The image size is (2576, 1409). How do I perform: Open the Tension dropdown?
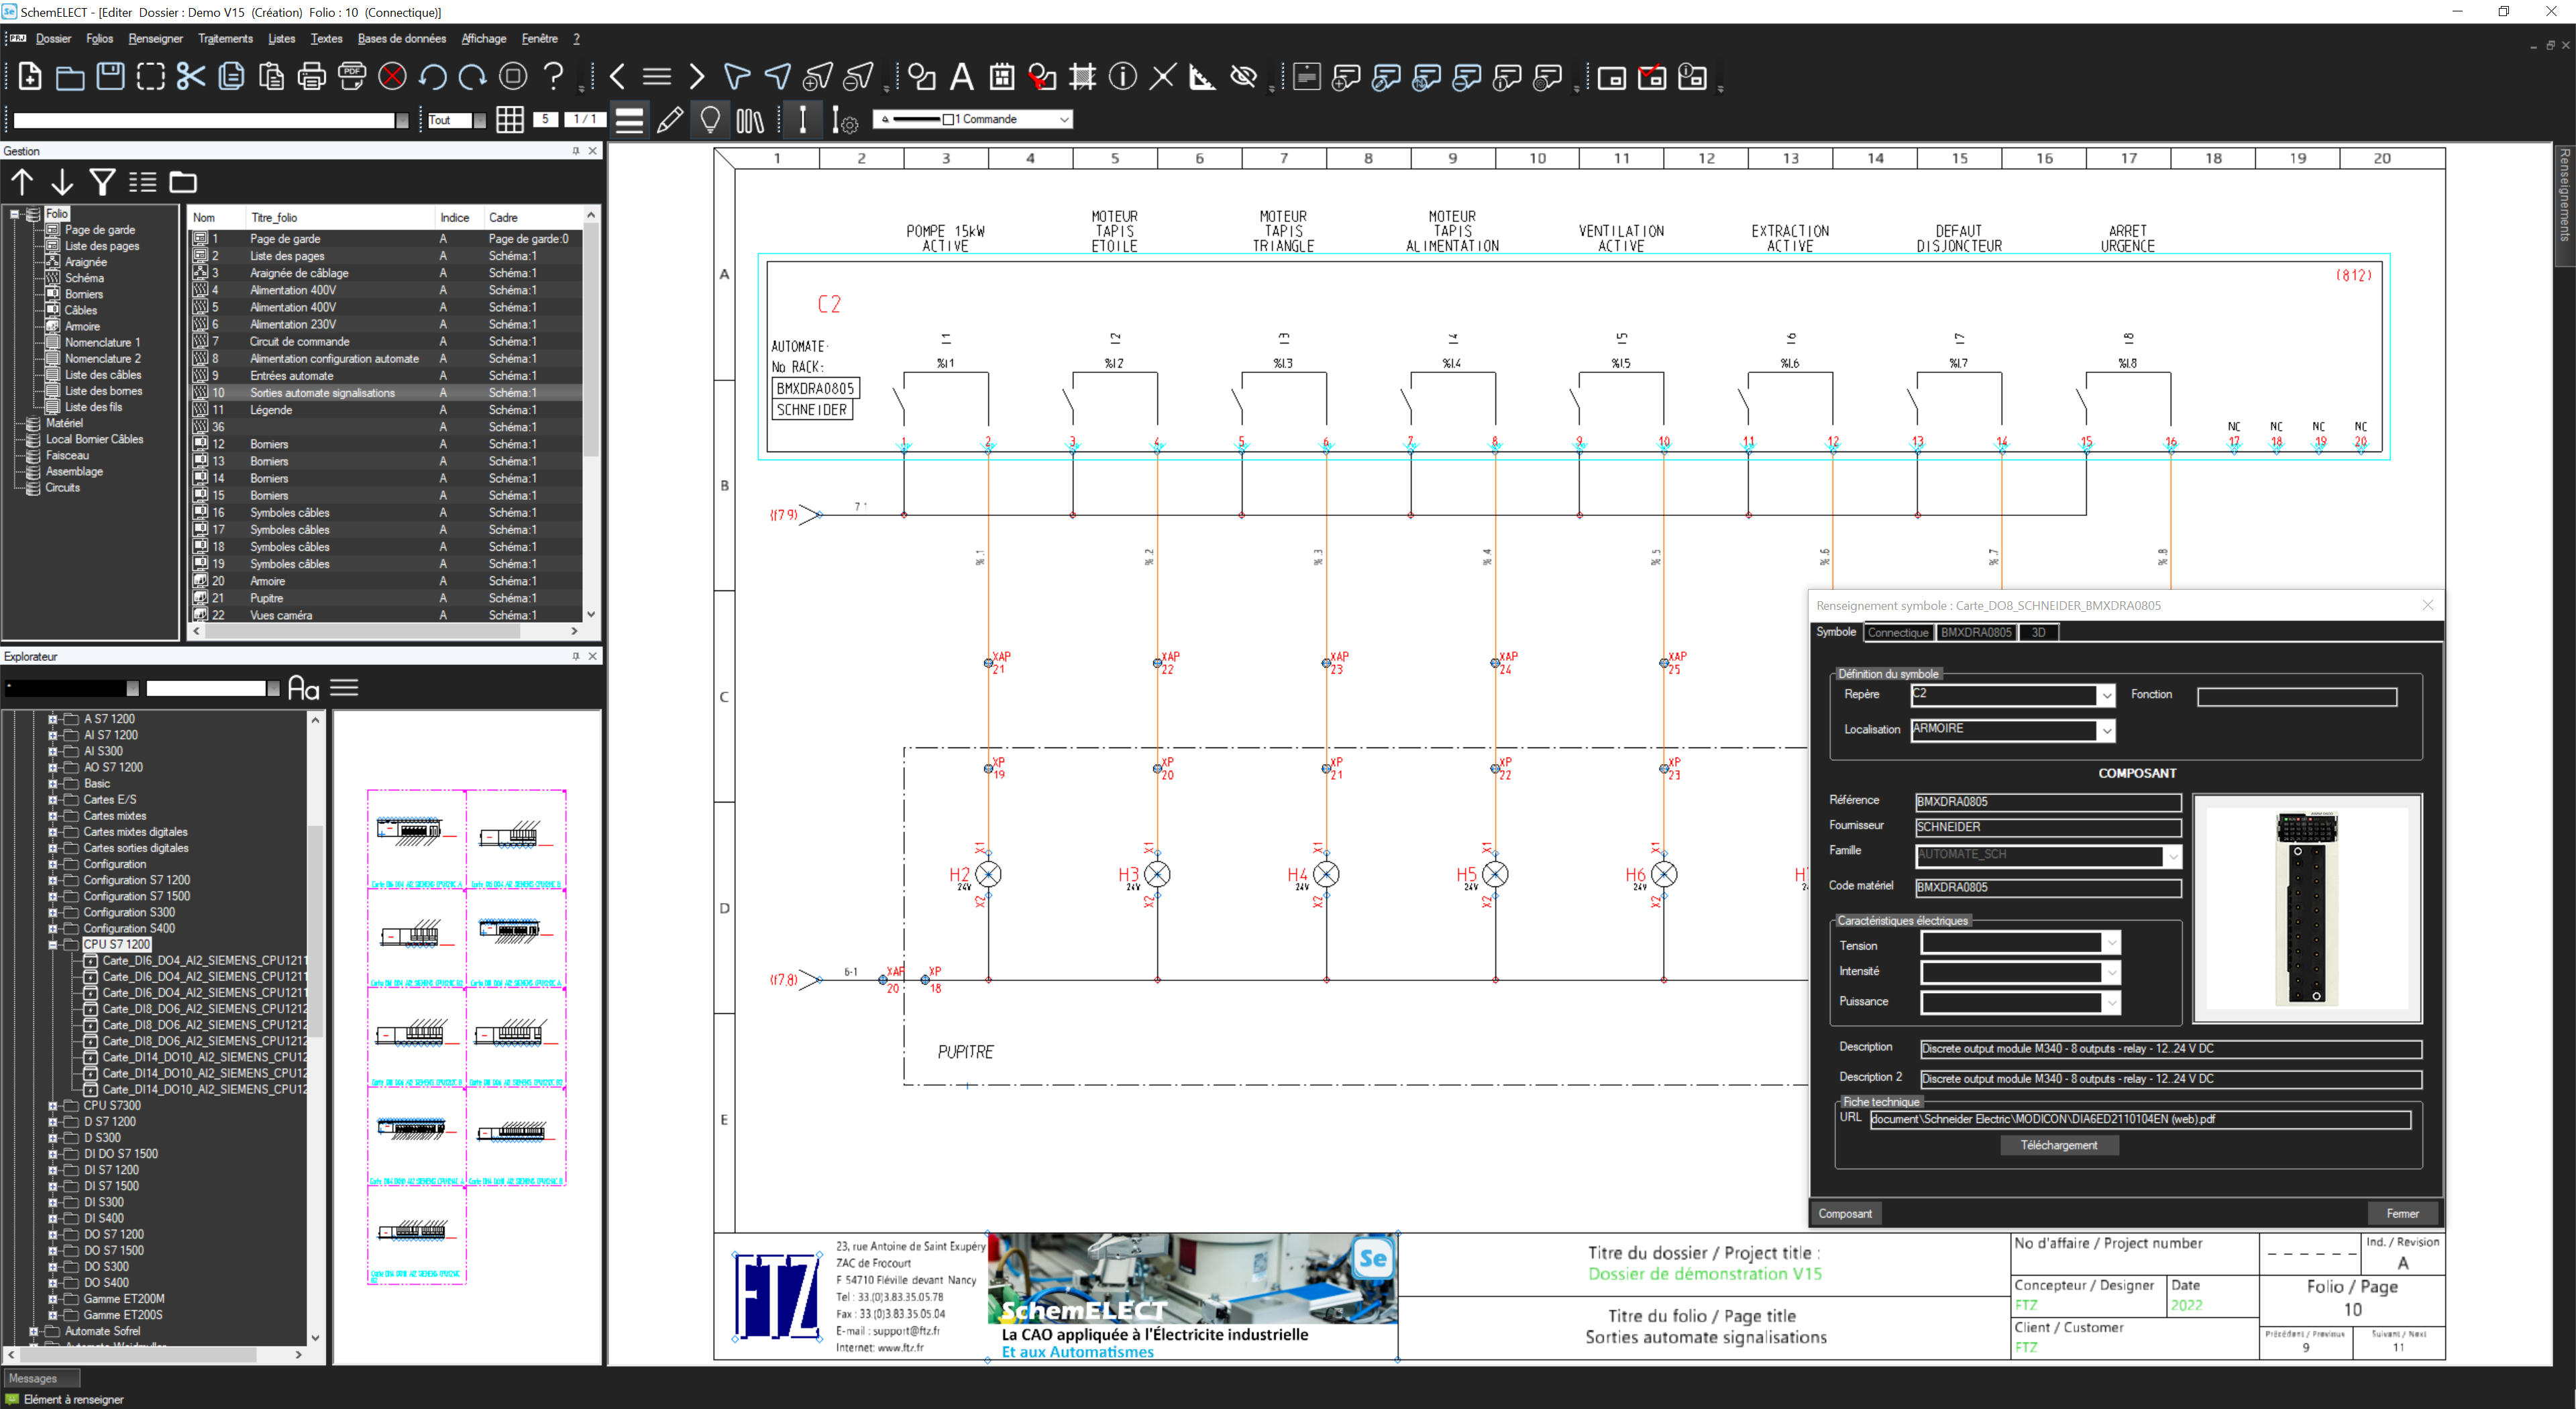2111,943
